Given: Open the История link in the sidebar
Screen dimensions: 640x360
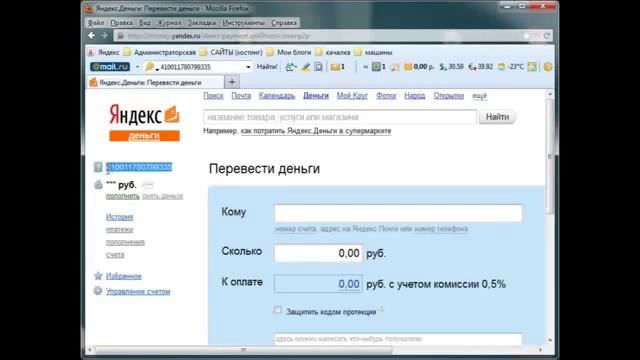Looking at the screenshot, I should (120, 217).
